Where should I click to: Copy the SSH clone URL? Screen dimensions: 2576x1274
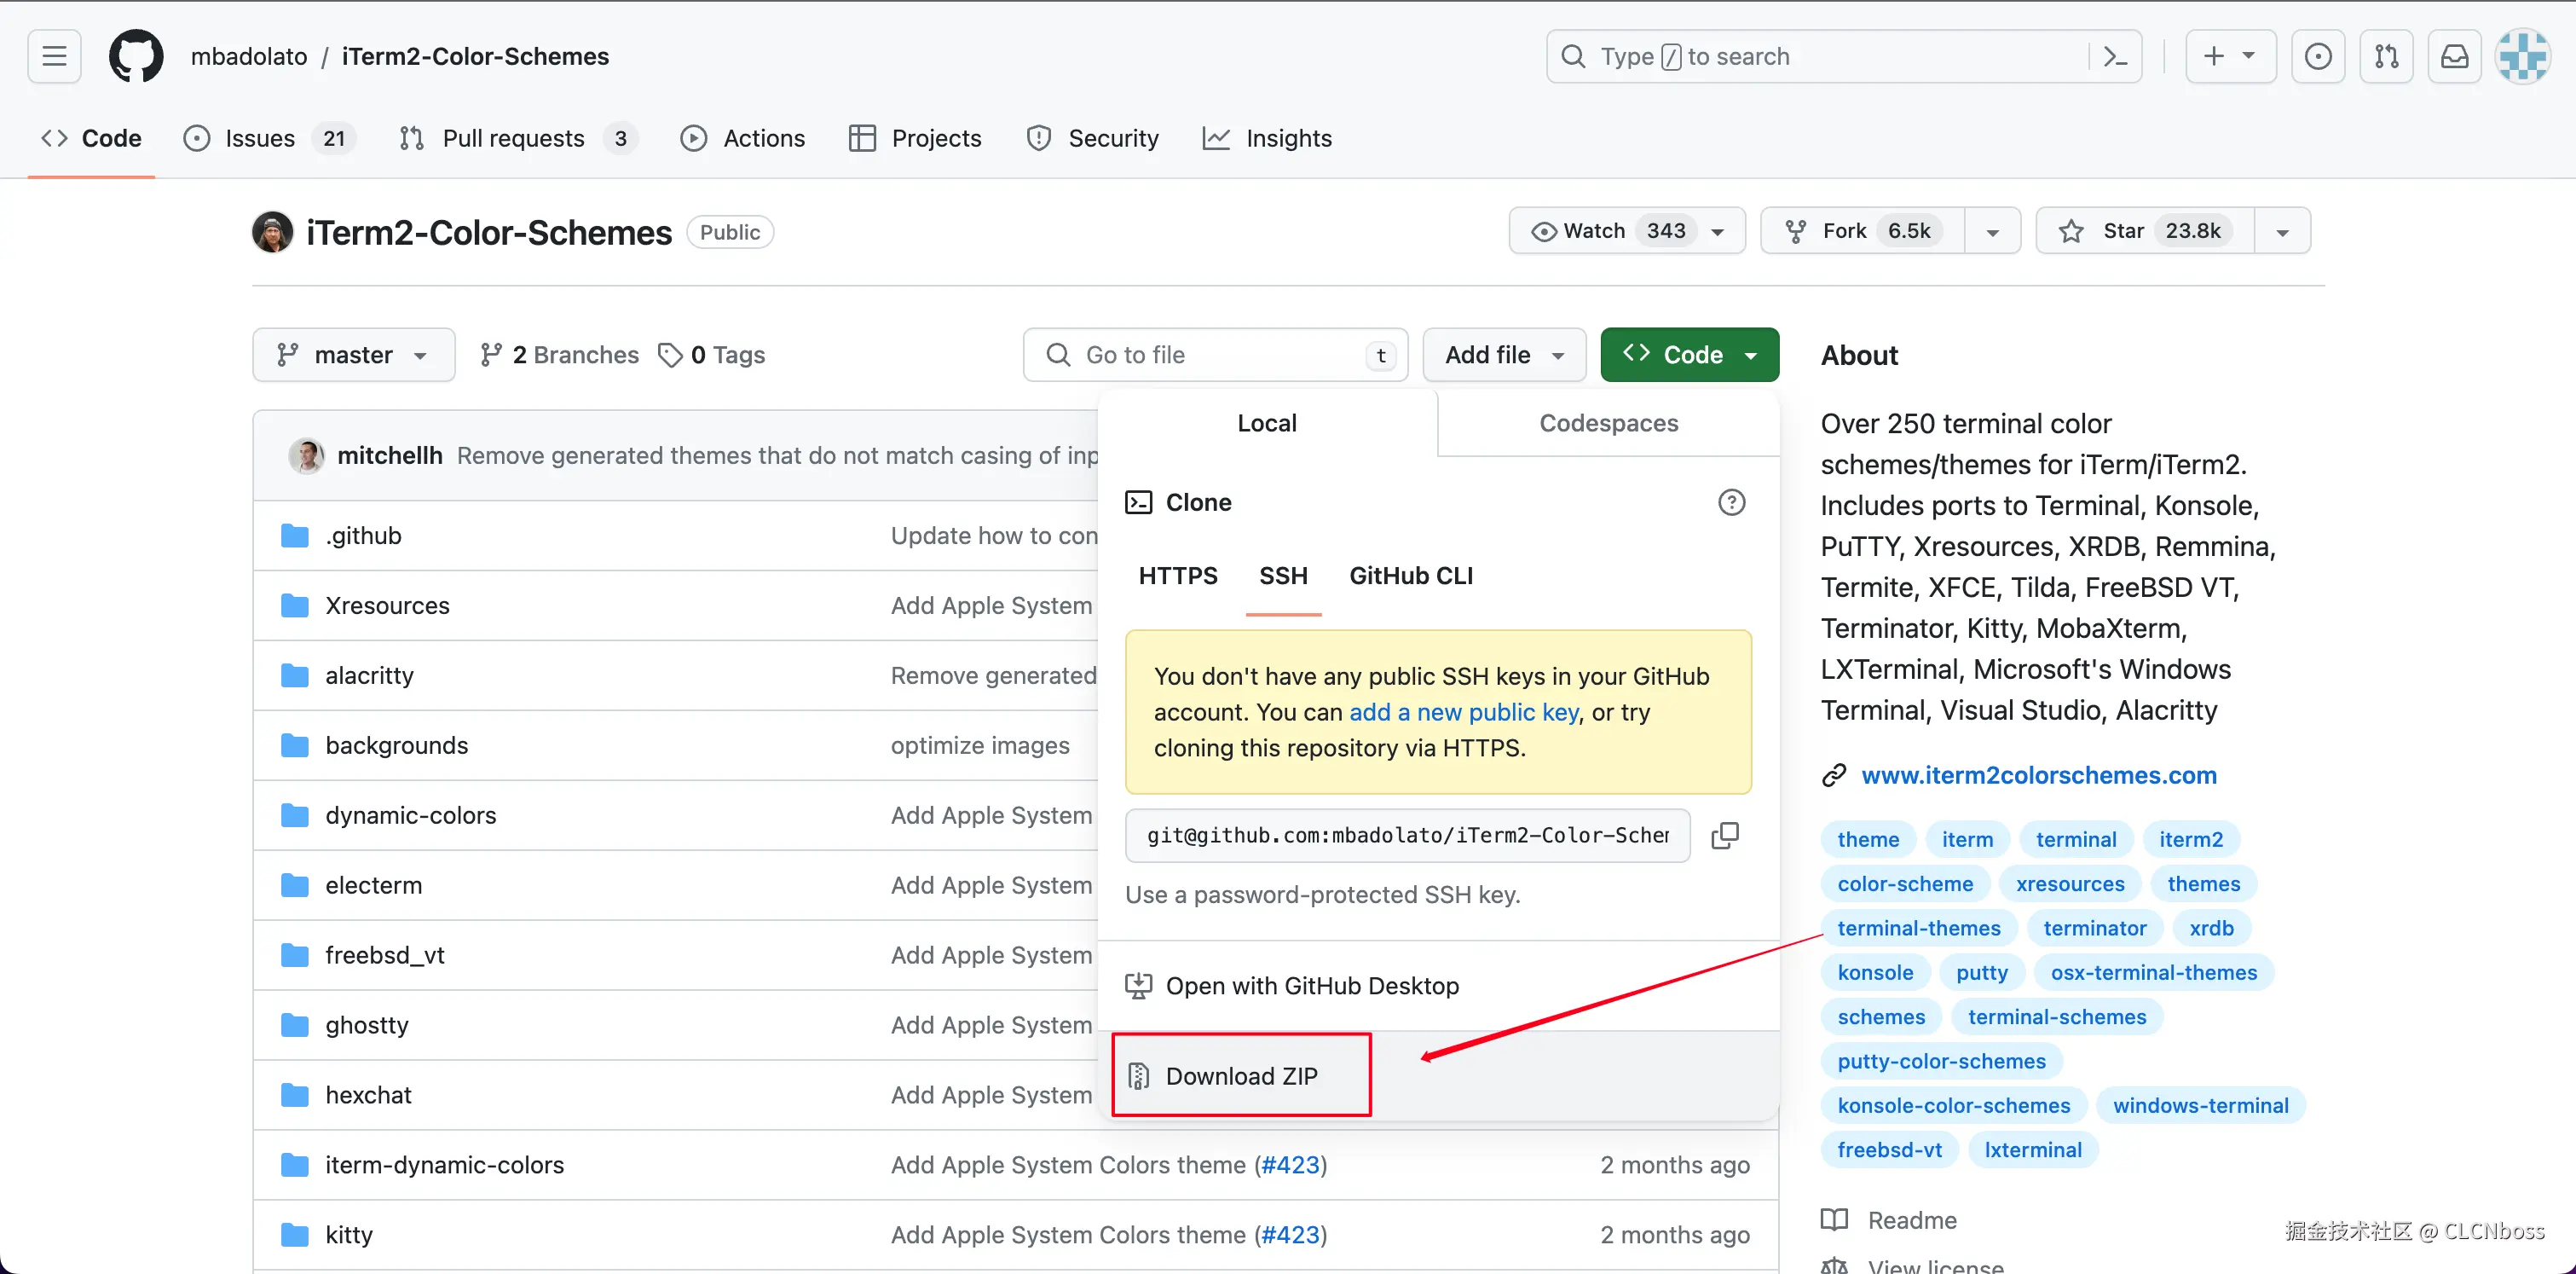(1725, 835)
